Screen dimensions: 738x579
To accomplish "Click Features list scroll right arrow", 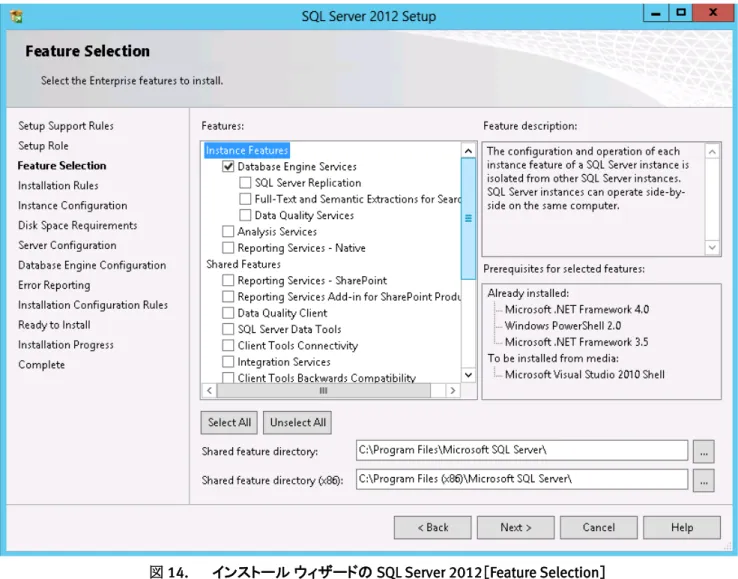I will point(453,390).
